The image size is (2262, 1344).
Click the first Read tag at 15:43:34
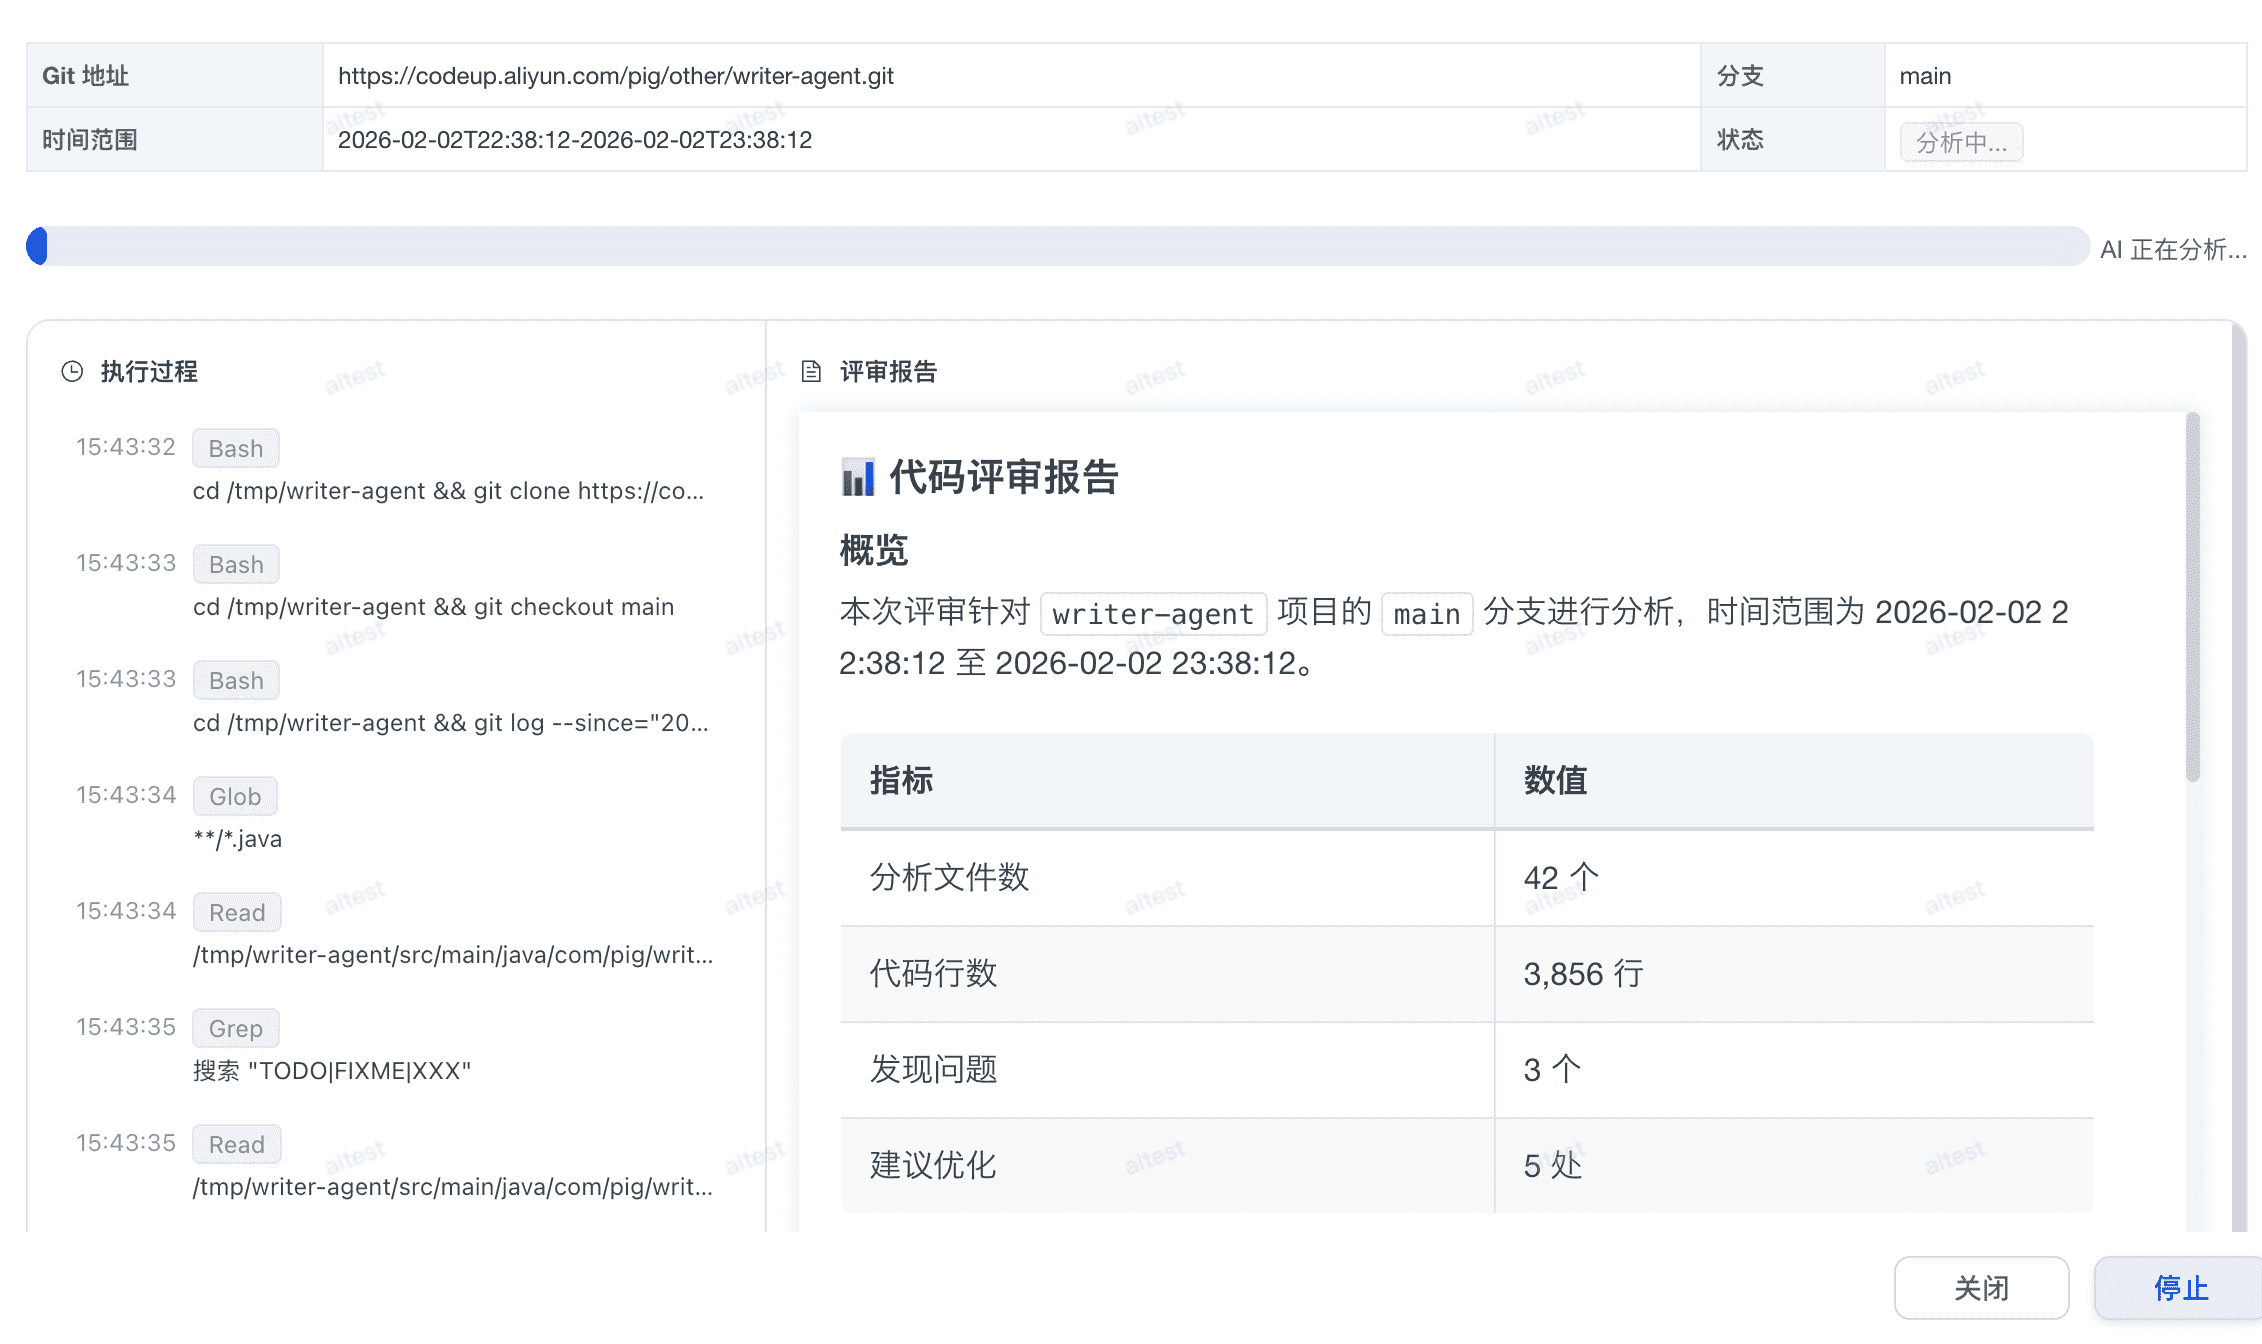[x=237, y=913]
